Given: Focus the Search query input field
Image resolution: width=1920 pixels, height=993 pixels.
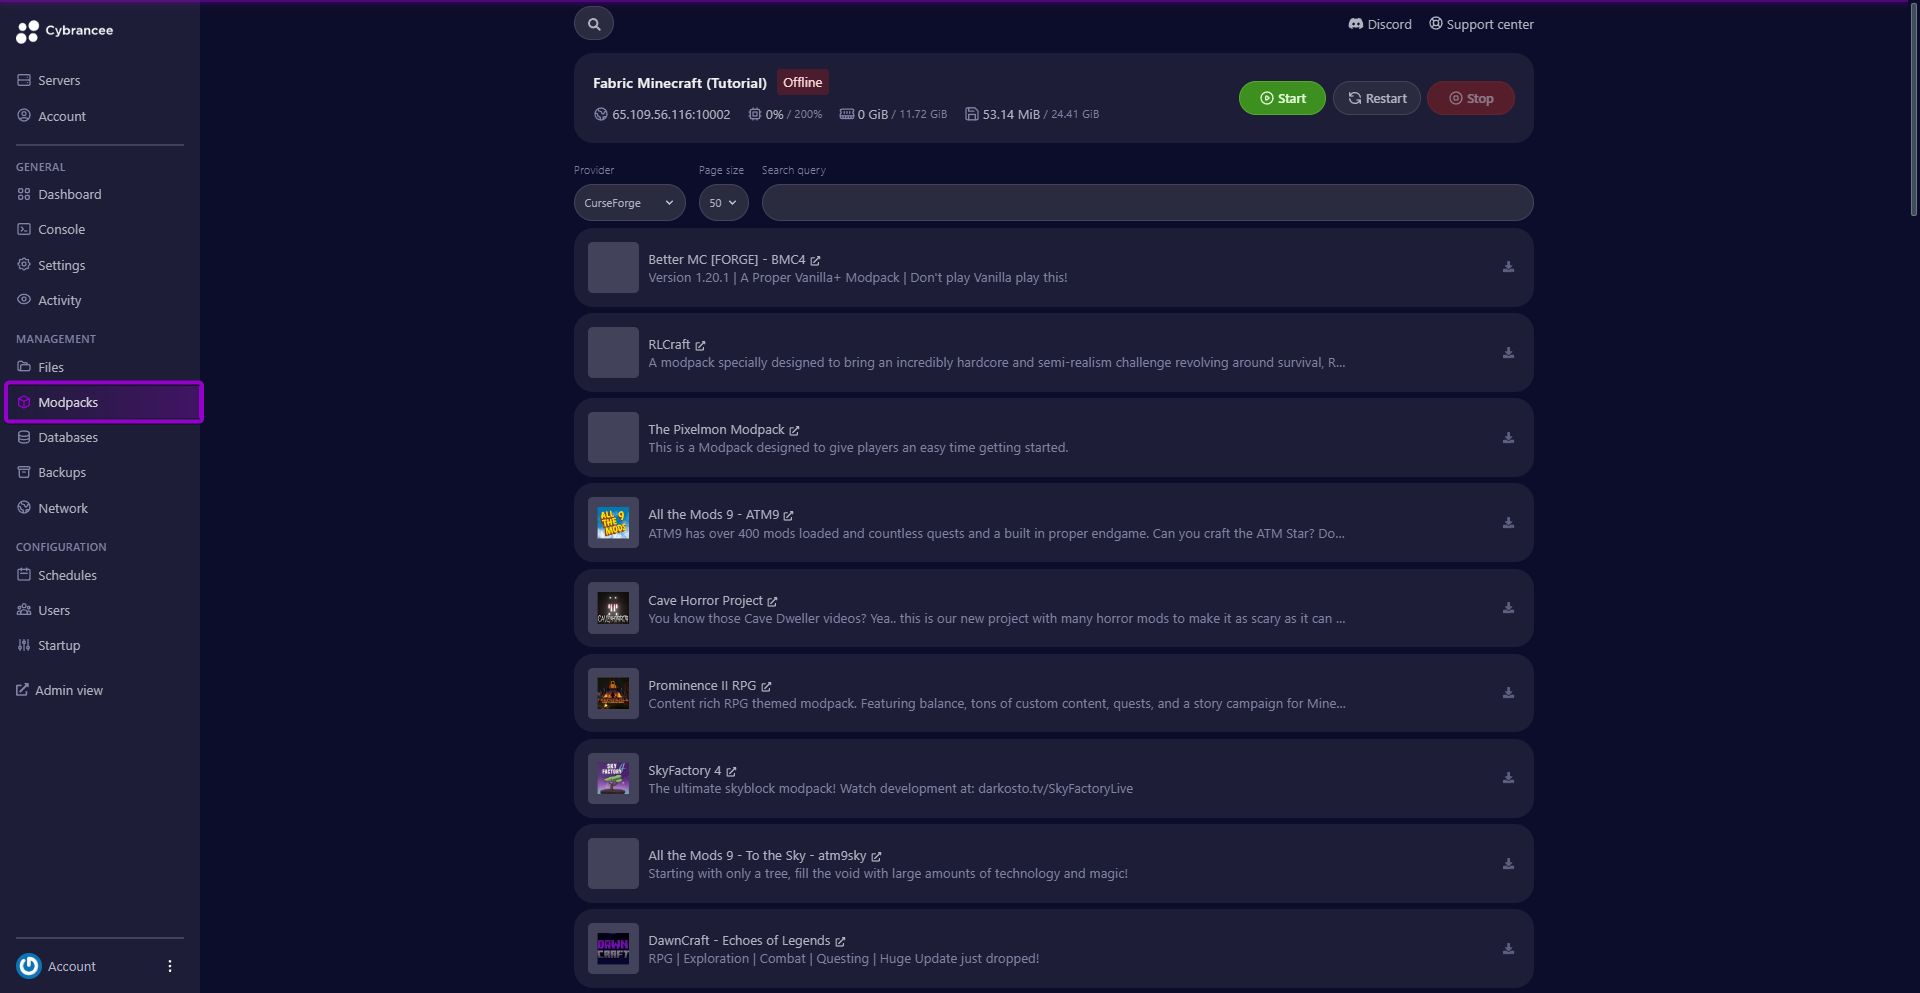Looking at the screenshot, I should tap(1147, 203).
